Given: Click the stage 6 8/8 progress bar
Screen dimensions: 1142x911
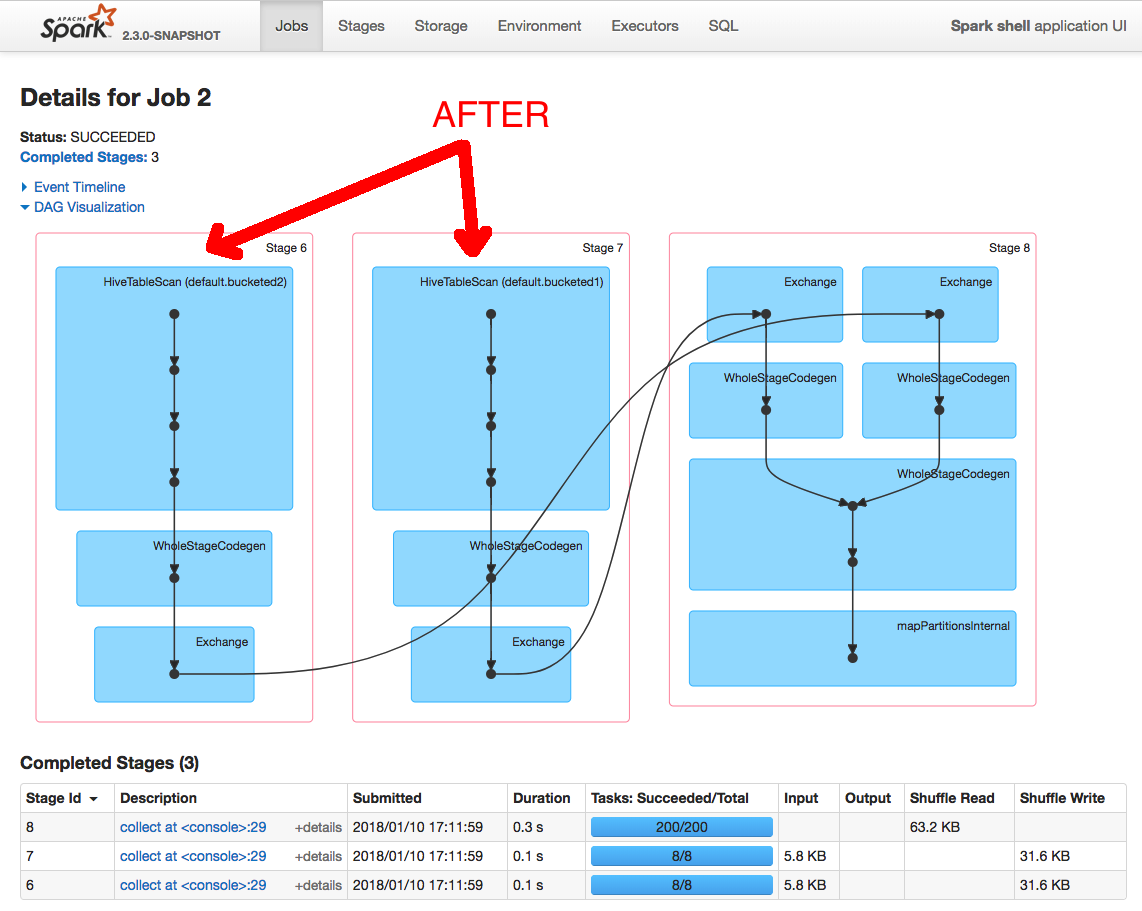Looking at the screenshot, I should 682,886.
